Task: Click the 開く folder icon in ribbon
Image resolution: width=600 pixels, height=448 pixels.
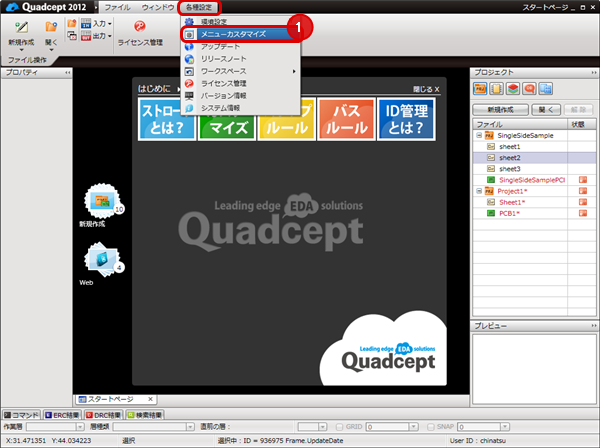Action: [51, 27]
